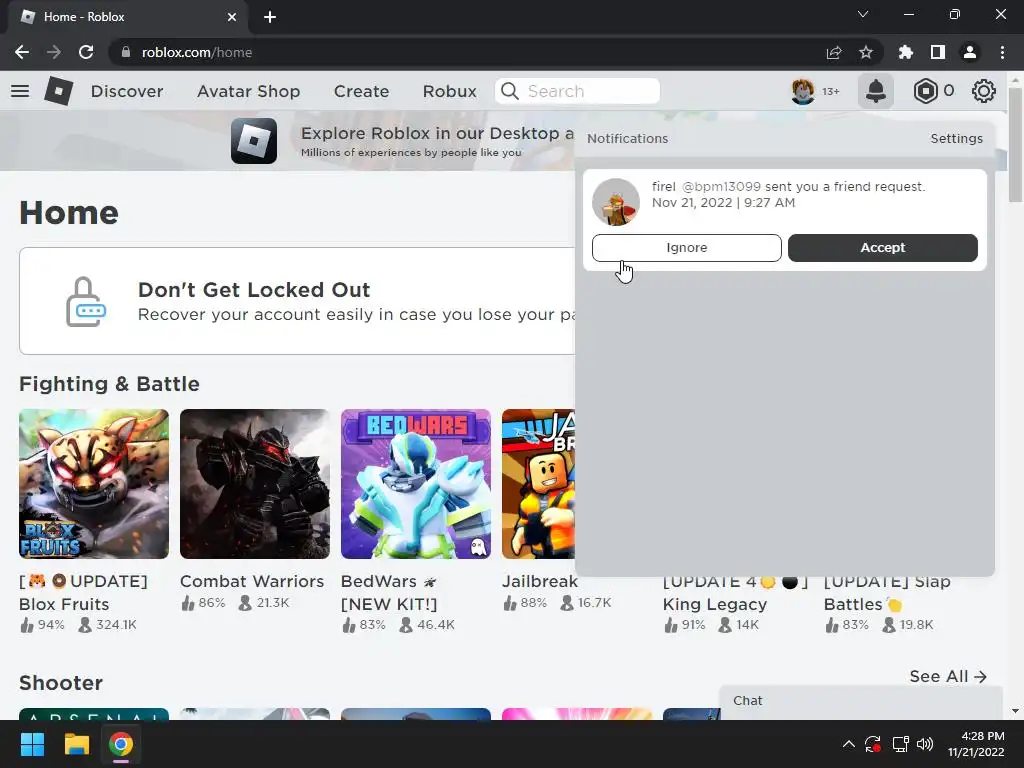Open Chrome profile menu
Image resolution: width=1024 pixels, height=768 pixels.
[x=969, y=52]
